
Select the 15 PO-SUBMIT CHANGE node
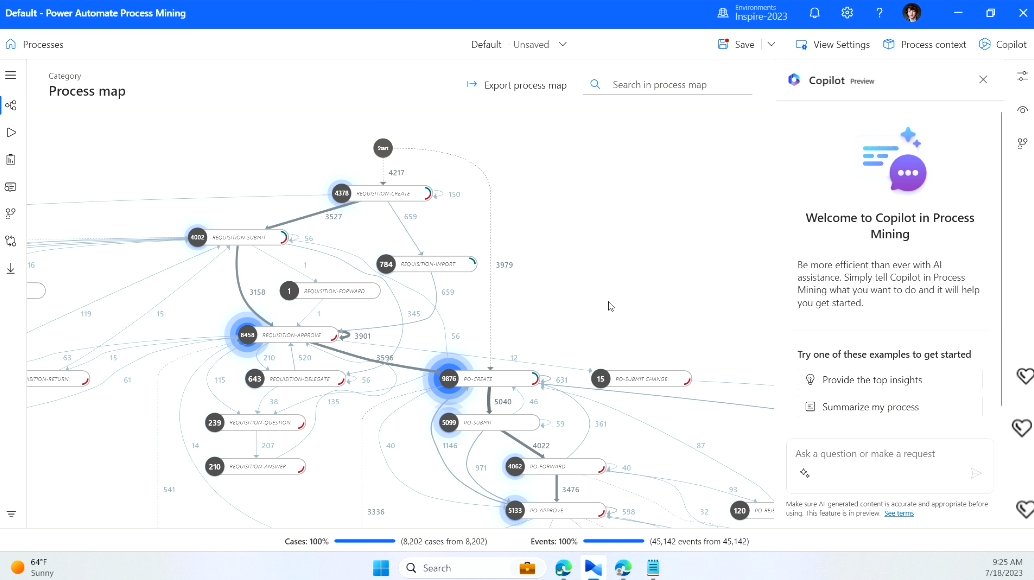(642, 379)
